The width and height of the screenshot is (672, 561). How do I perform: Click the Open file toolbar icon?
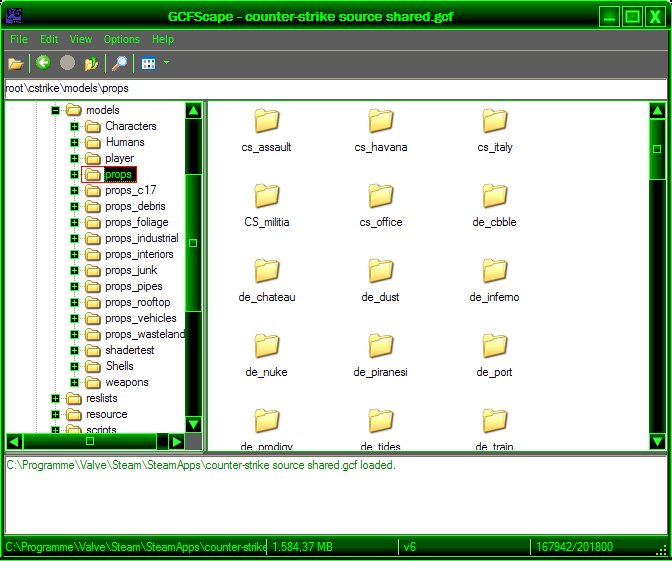coord(15,64)
